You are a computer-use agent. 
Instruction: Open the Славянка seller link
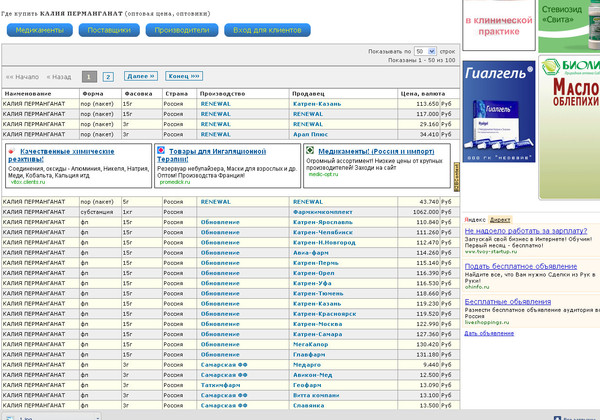pyautogui.click(x=308, y=405)
